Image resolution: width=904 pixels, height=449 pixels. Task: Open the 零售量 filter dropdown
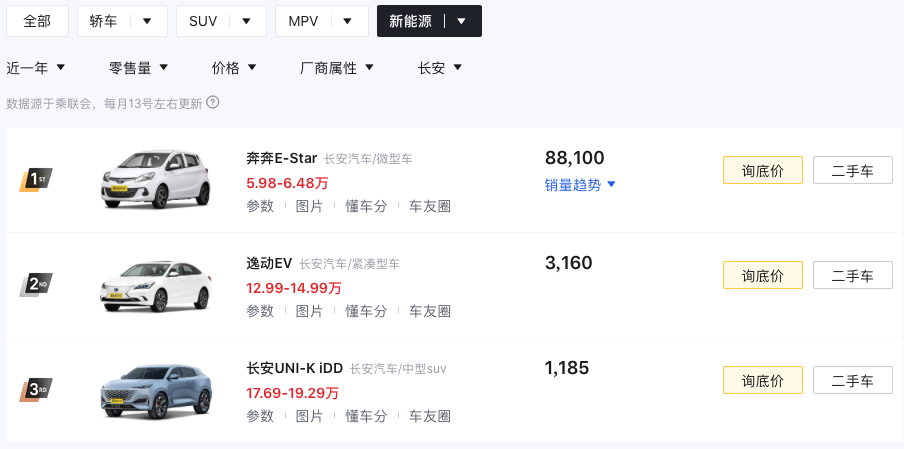pyautogui.click(x=138, y=68)
